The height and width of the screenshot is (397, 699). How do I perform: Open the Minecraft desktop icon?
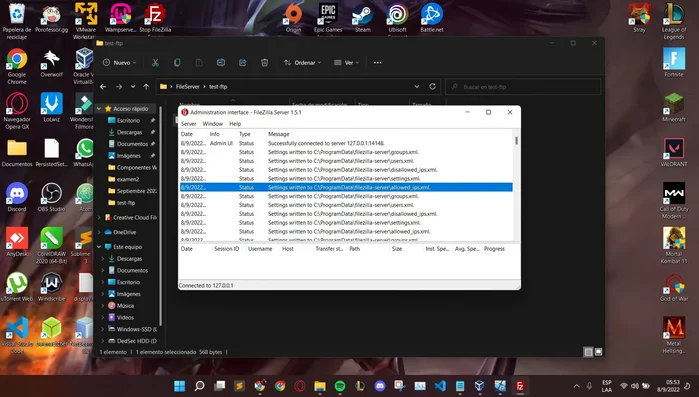[x=674, y=107]
